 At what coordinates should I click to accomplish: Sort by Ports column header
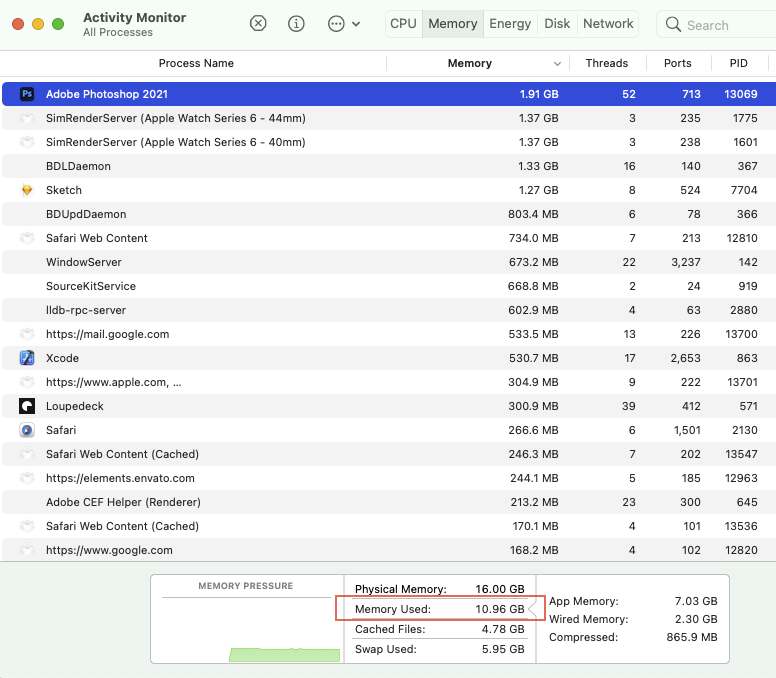point(678,63)
